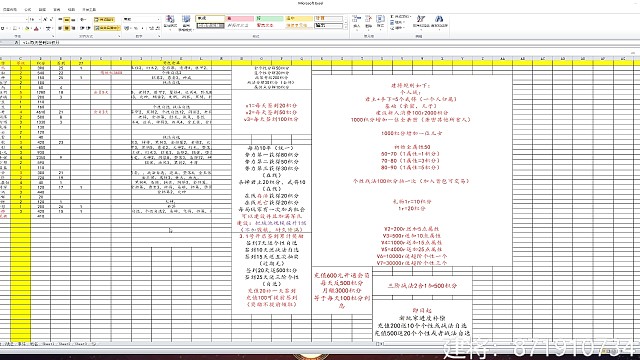Apply the Normal (常规) cell style
Image resolution: width=640 pixels, height=360 pixels.
coord(210,19)
